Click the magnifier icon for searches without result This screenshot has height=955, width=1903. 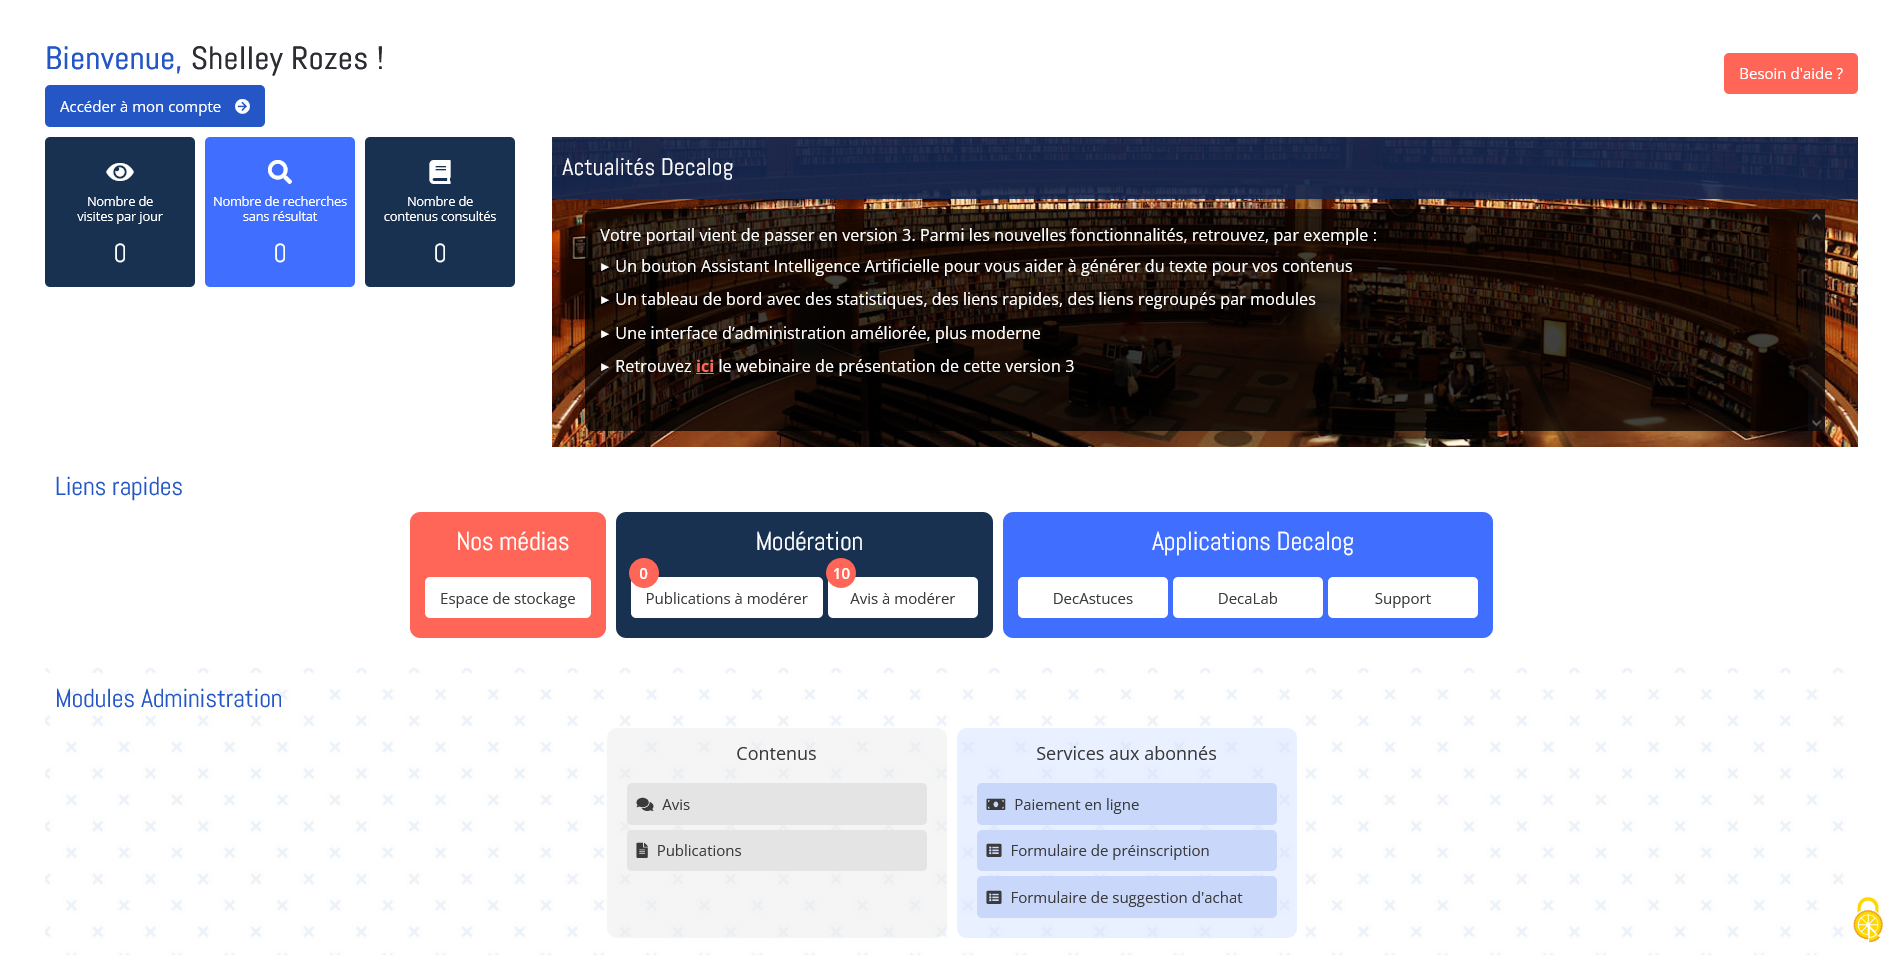(x=280, y=172)
